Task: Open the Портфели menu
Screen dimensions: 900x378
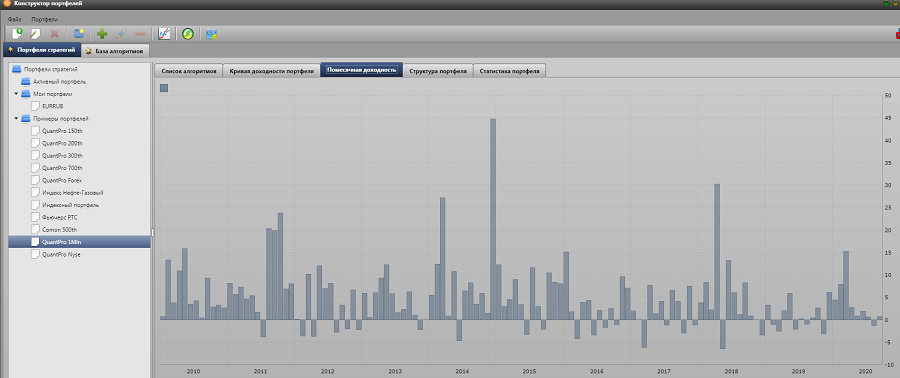Action: coord(45,20)
